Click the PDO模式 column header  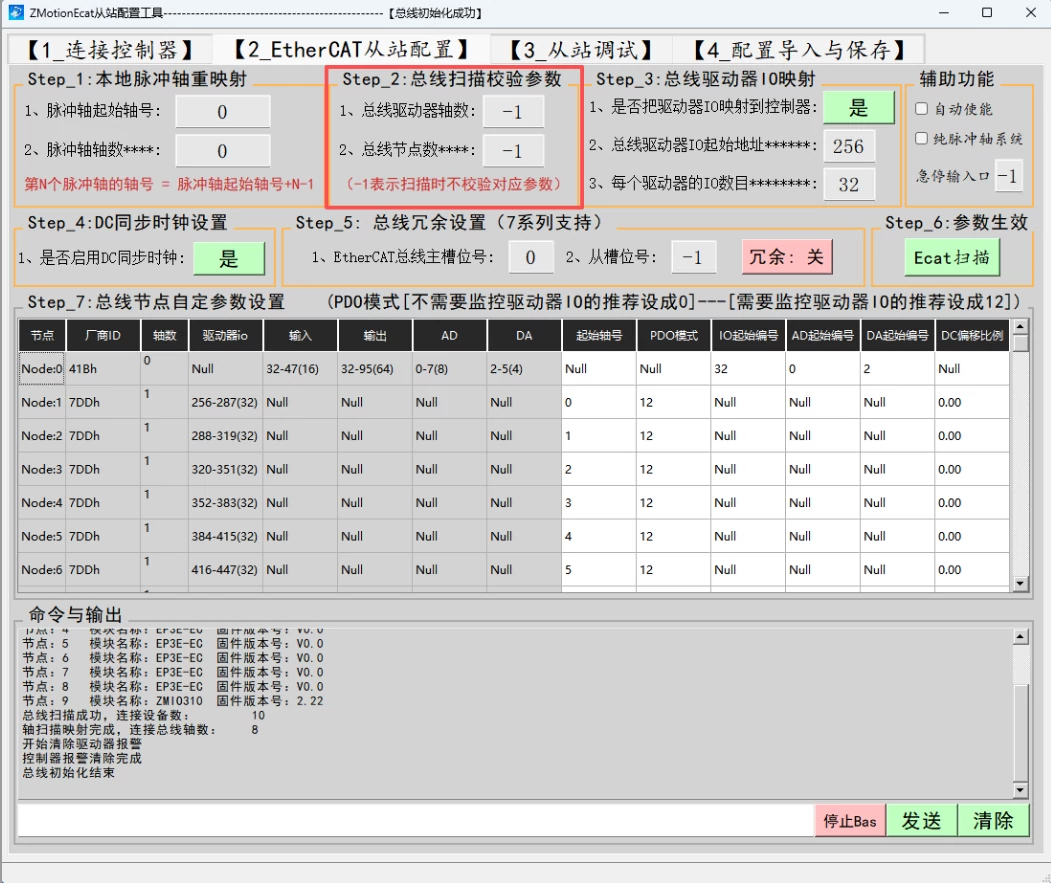[x=673, y=335]
